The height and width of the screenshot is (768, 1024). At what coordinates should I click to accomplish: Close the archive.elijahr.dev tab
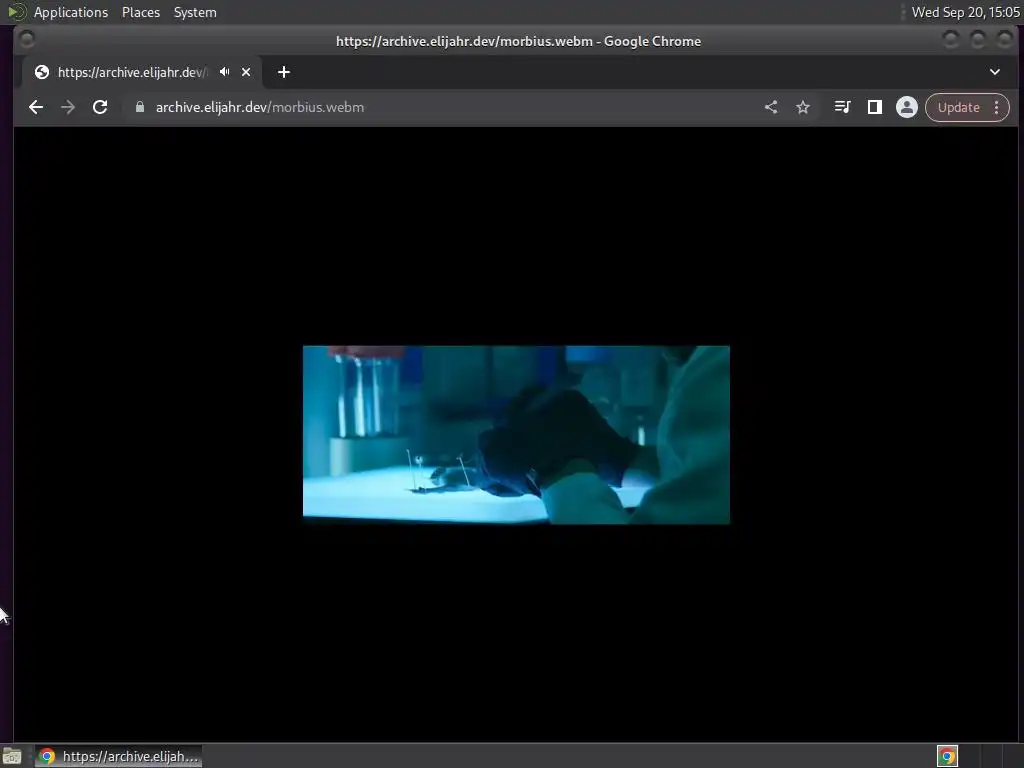pyautogui.click(x=246, y=72)
